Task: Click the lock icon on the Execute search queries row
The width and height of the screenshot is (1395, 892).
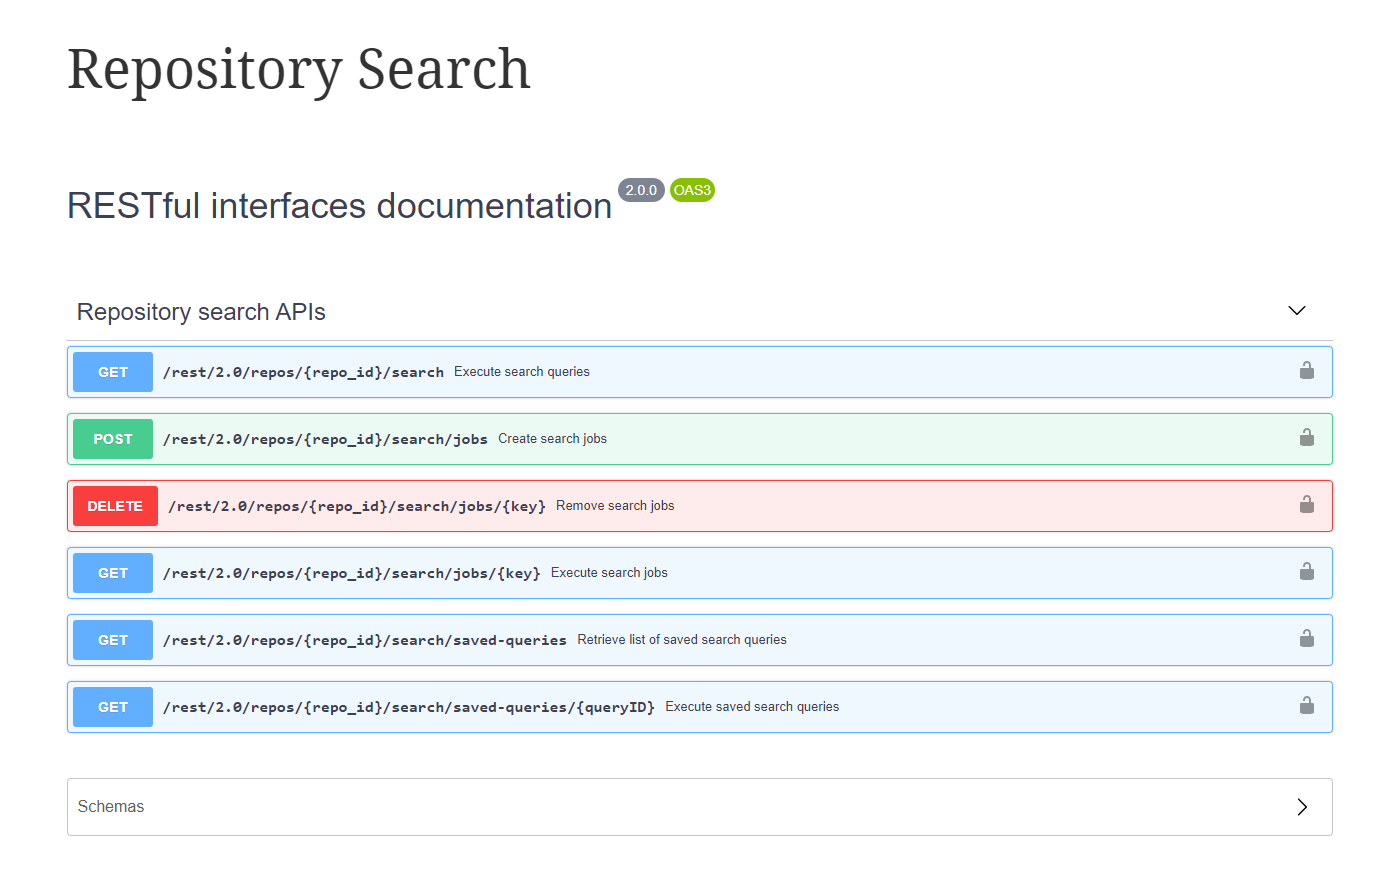Action: click(1306, 371)
